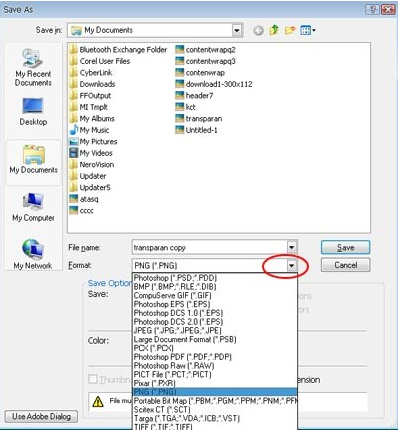Close the Save As dialog
The width and height of the screenshot is (398, 431).
coord(388,9)
